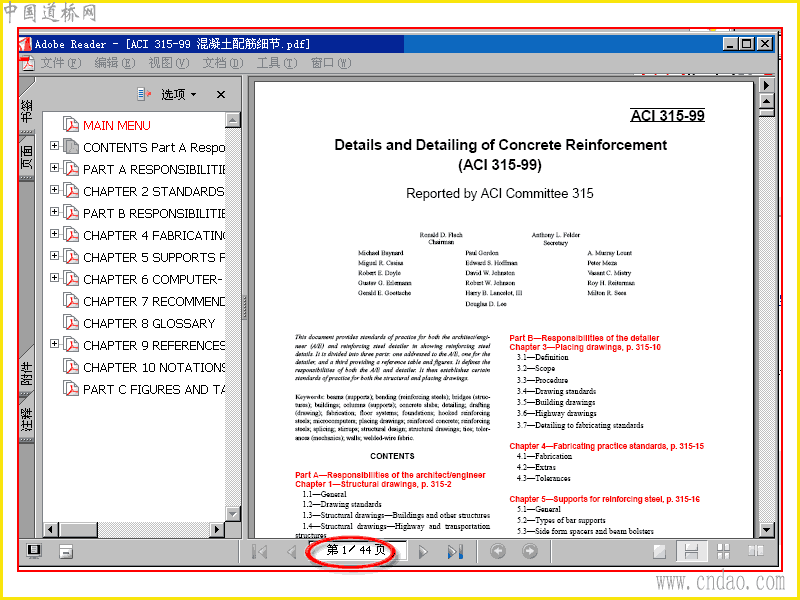Go to next page arrow
The width and height of the screenshot is (800, 600).
(423, 552)
